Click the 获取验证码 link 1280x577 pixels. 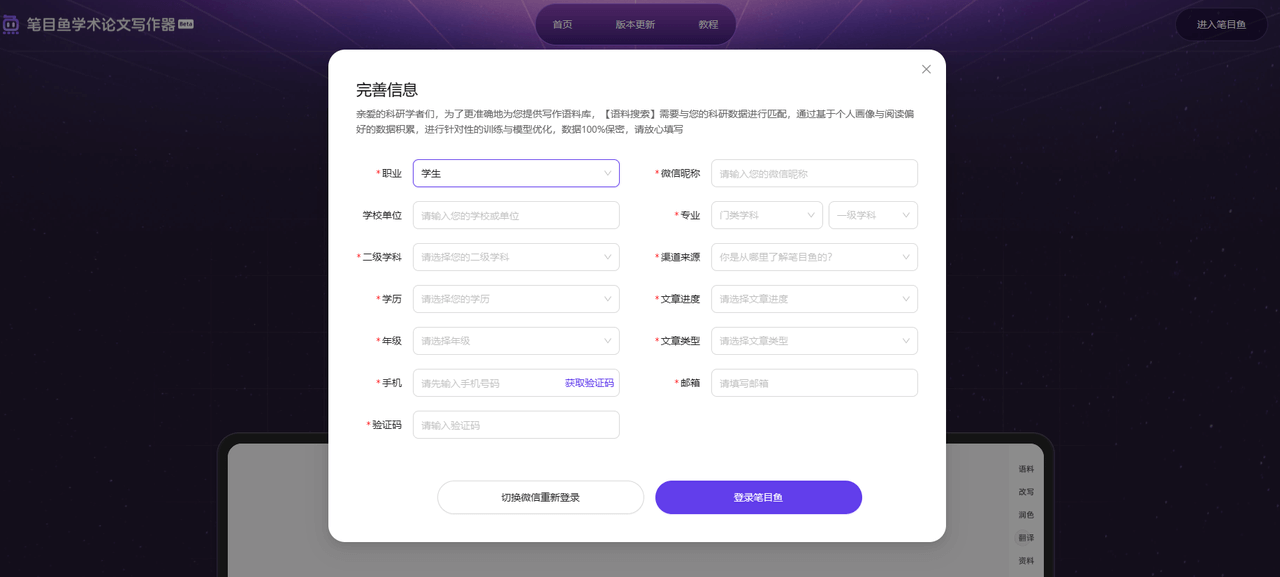[x=589, y=383]
